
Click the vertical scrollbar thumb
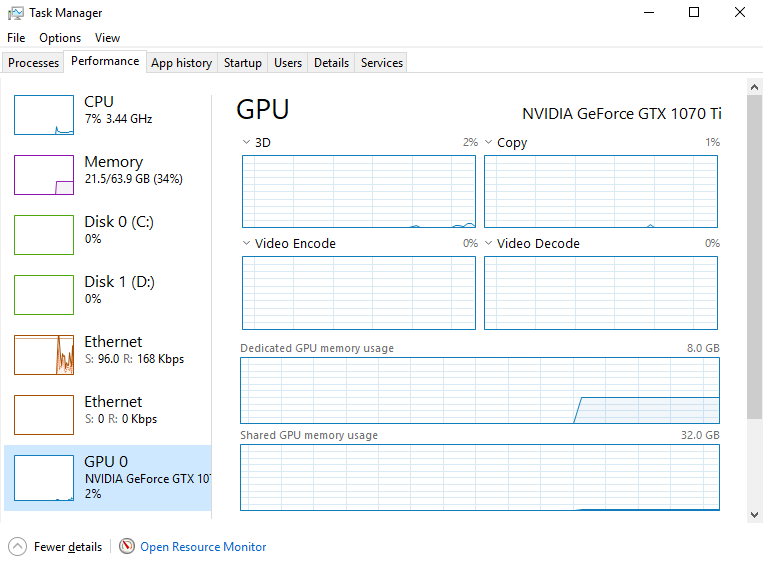coord(754,257)
